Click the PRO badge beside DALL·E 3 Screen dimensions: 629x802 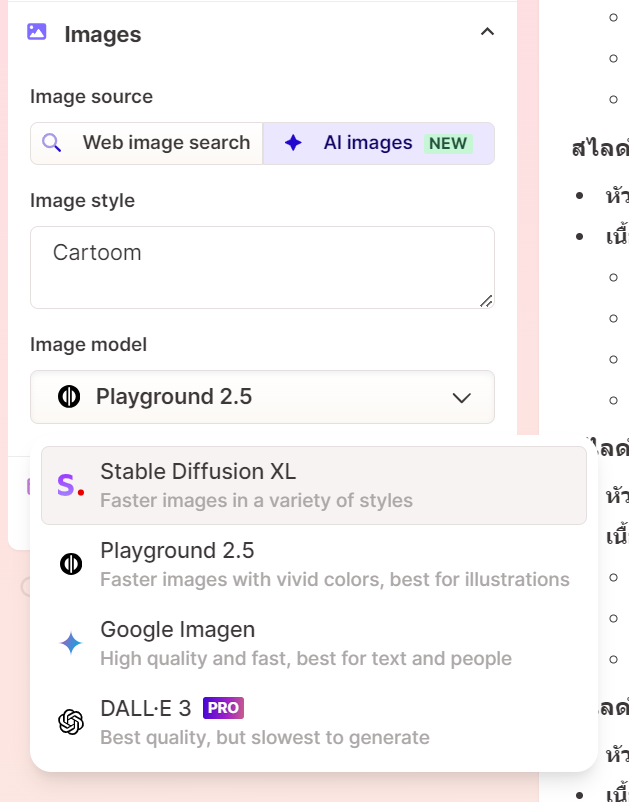pos(223,708)
